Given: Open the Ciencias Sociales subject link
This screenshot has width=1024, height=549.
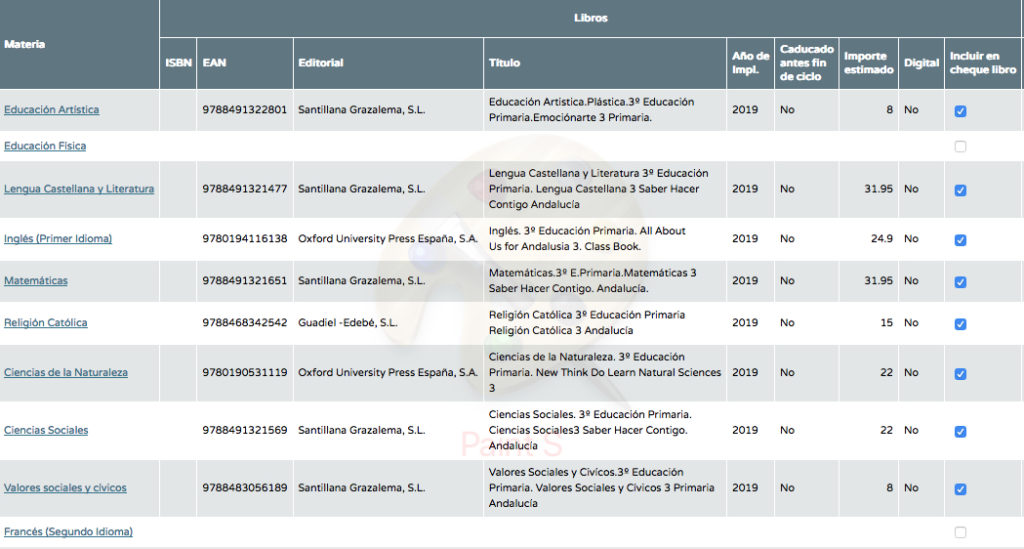Looking at the screenshot, I should 46,430.
